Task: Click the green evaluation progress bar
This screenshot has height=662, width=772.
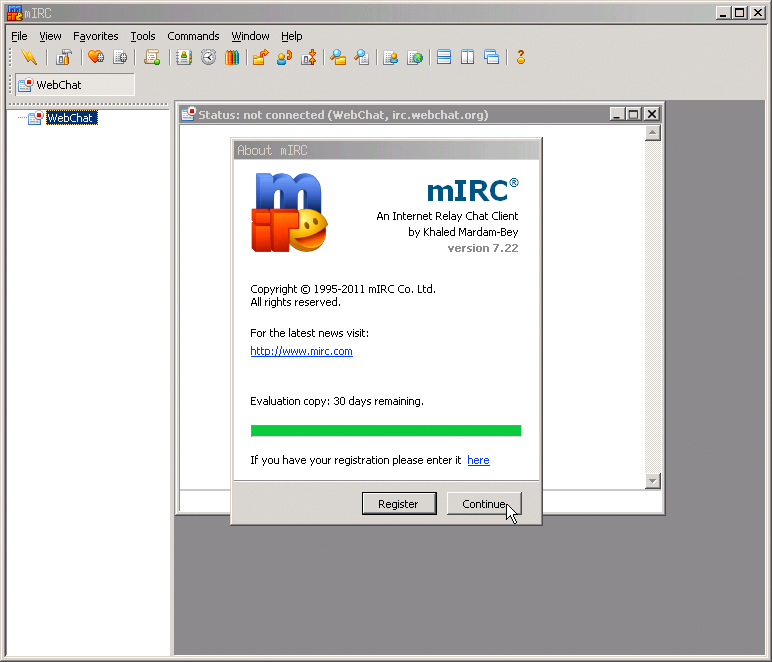Action: point(386,431)
